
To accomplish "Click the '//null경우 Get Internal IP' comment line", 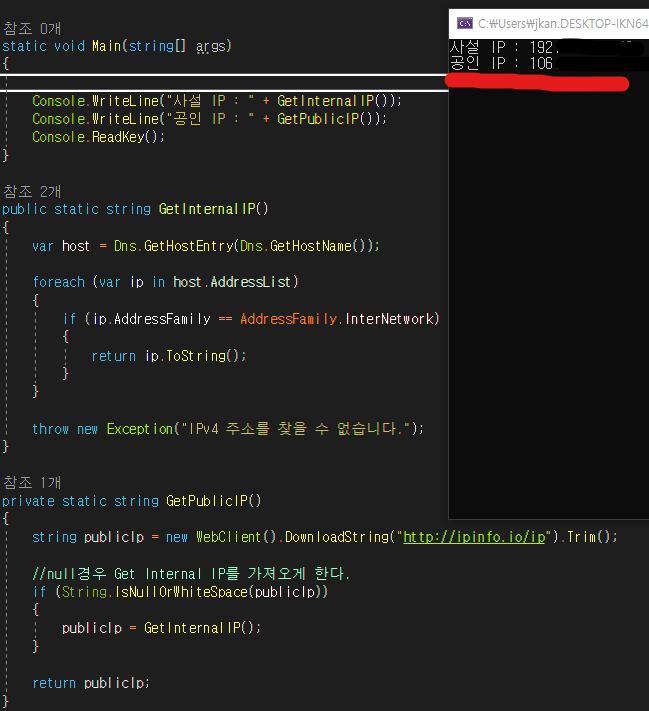I will (x=191, y=574).
